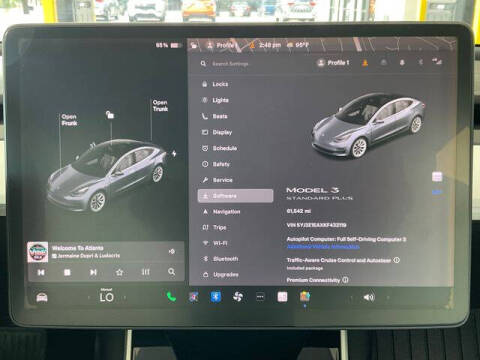Tap the orange sentry alert icon in settings header
Image resolution: width=480 pixels, height=360 pixels.
pos(365,62)
